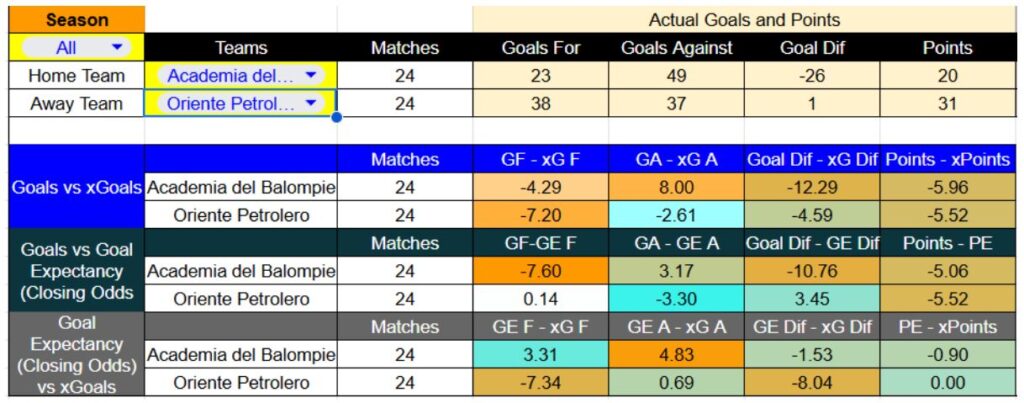Select the Away Team Points value 31

click(947, 103)
